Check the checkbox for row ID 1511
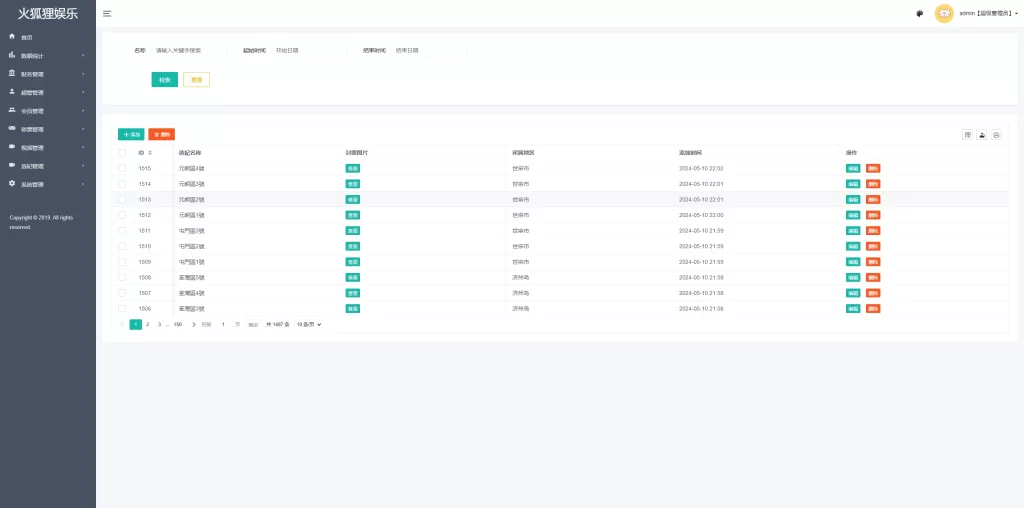Viewport: 1024px width, 508px height. click(x=122, y=230)
